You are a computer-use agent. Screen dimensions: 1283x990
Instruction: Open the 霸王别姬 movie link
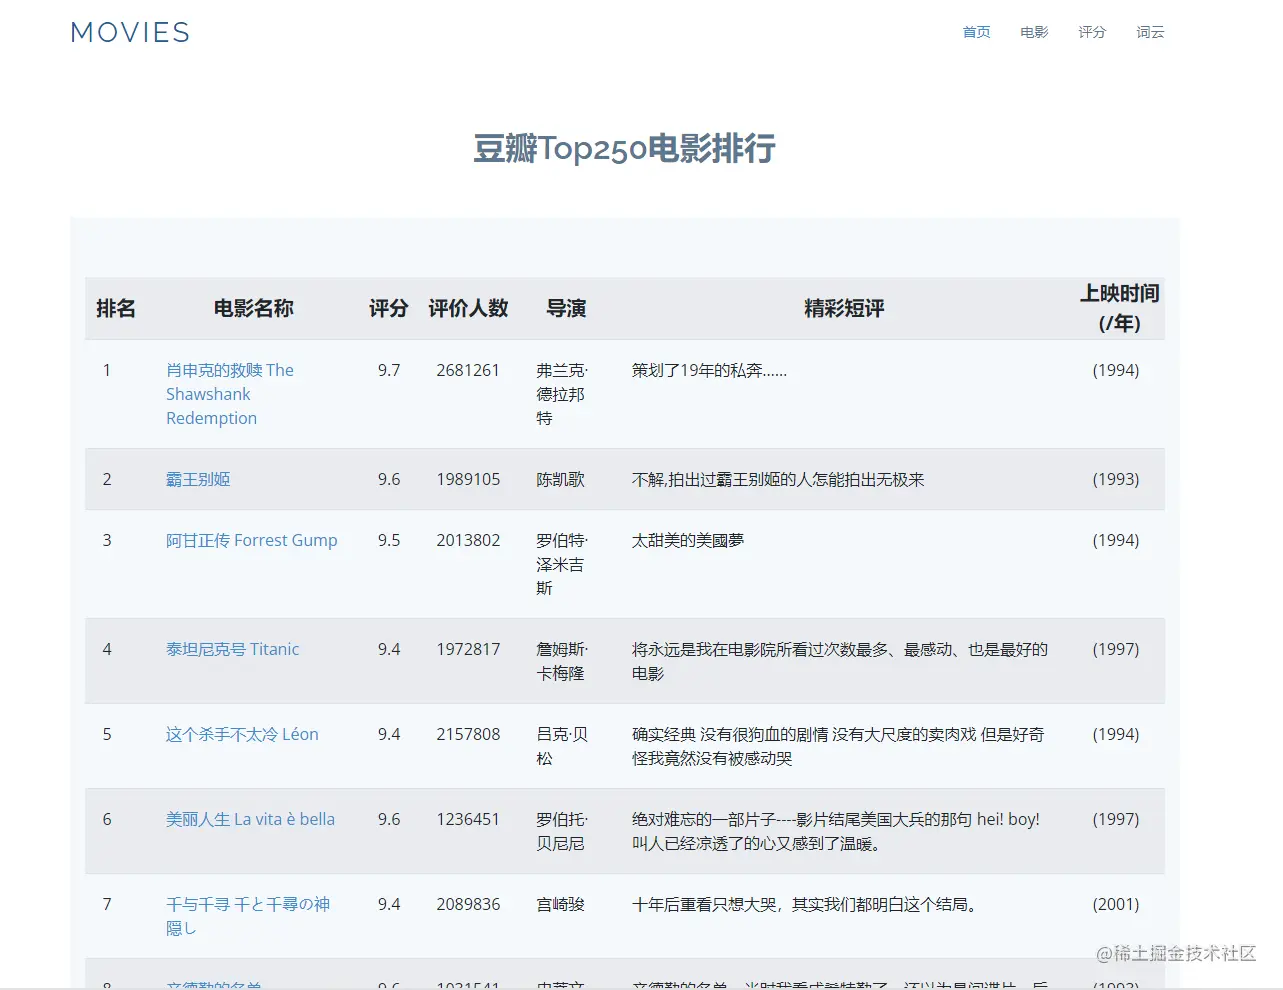point(198,479)
